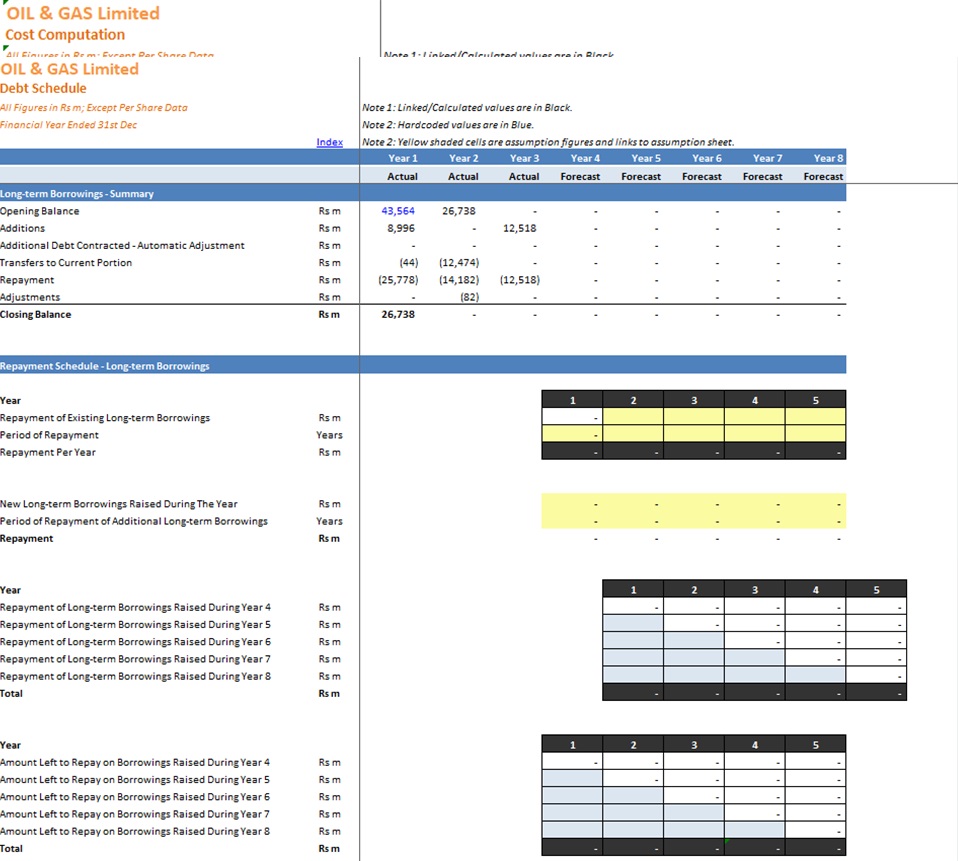Screen dimensions: 958x861
Task: Select Repayment of Long-term Borrowings Raised During Year 8
Action: point(136,676)
